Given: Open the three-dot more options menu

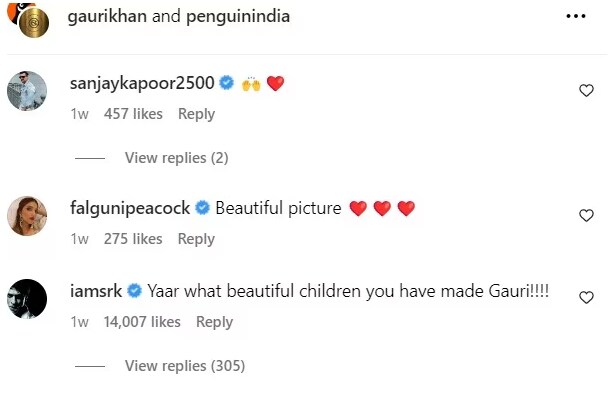Looking at the screenshot, I should point(576,16).
